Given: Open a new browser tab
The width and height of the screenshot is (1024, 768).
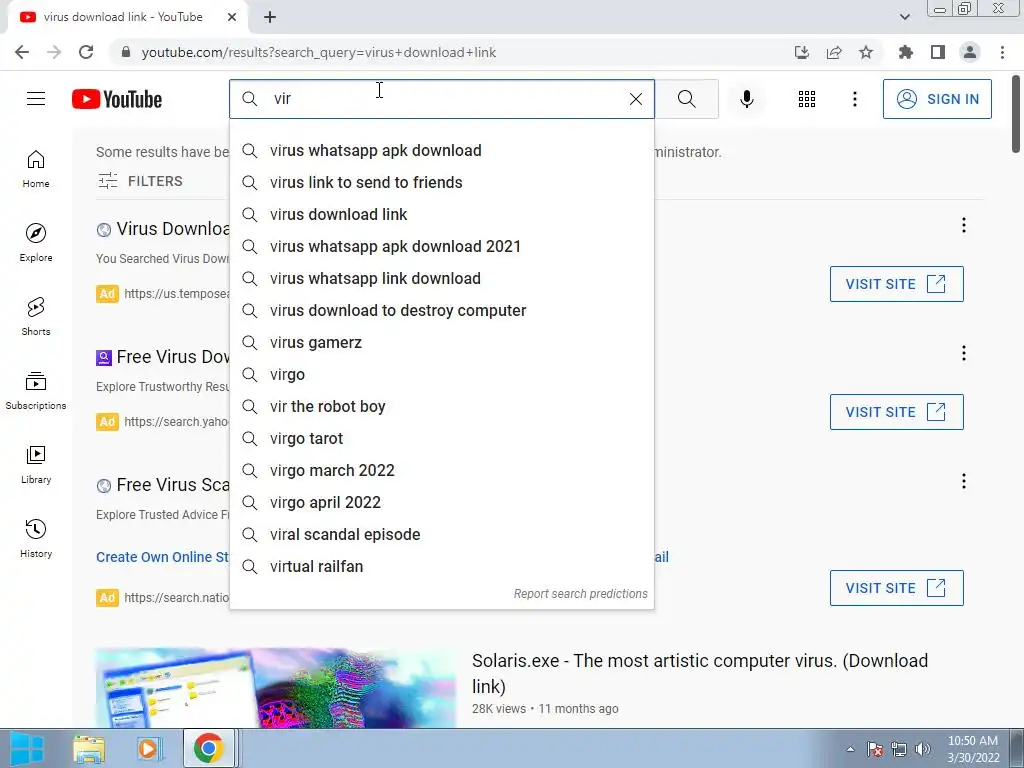Looking at the screenshot, I should click(270, 17).
